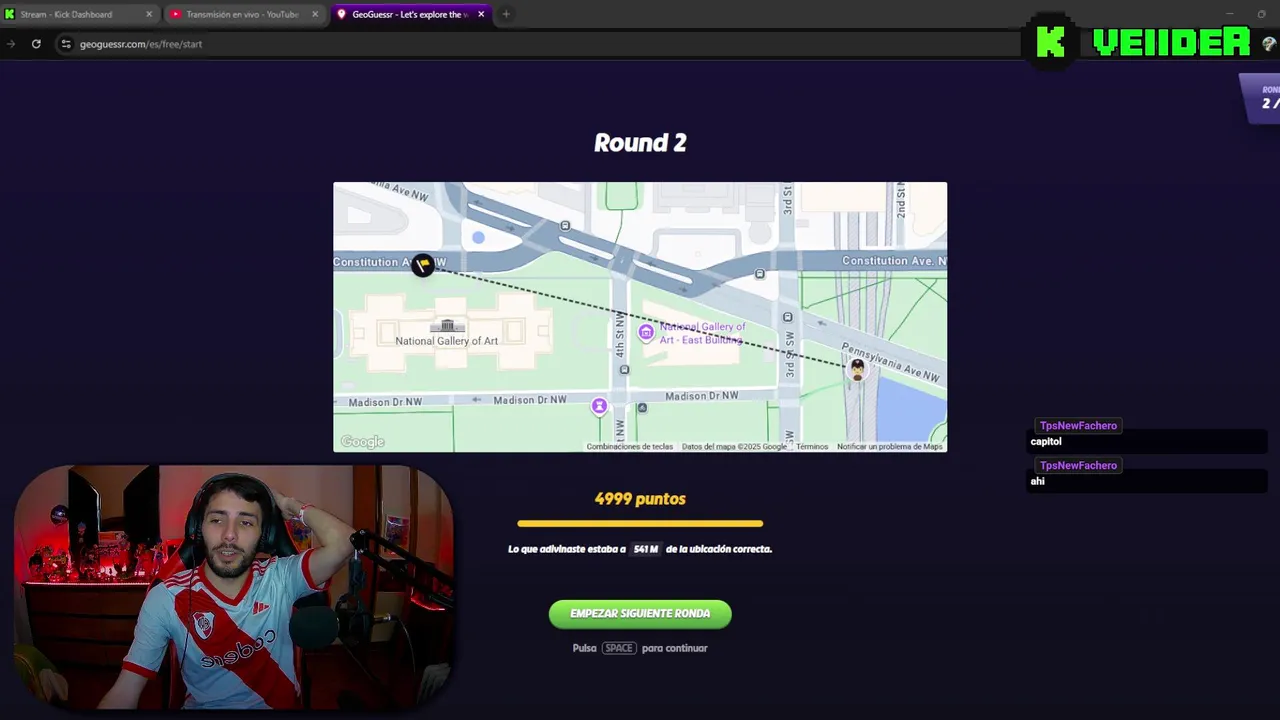Close the YouTube Transmisión en vivo tab
The image size is (1280, 720).
pos(315,14)
